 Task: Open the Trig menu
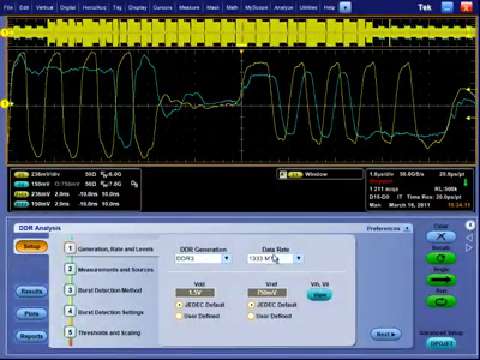117,7
